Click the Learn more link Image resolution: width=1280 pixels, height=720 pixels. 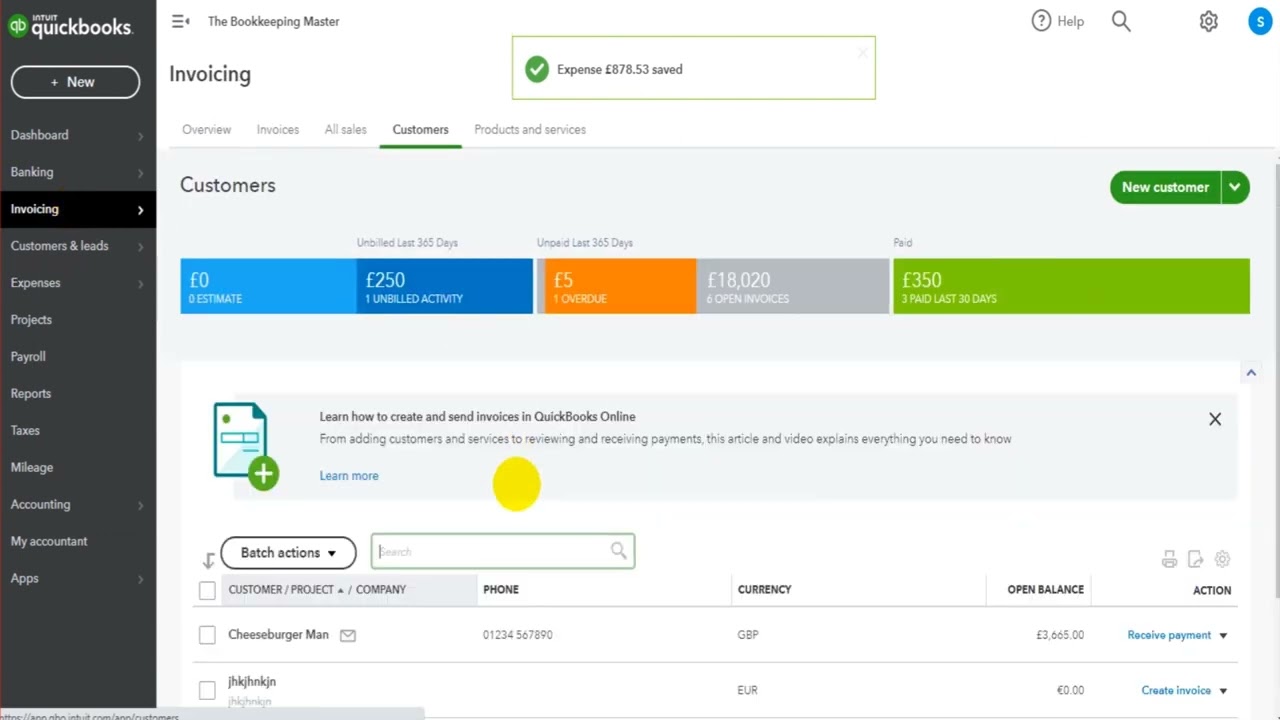click(349, 476)
